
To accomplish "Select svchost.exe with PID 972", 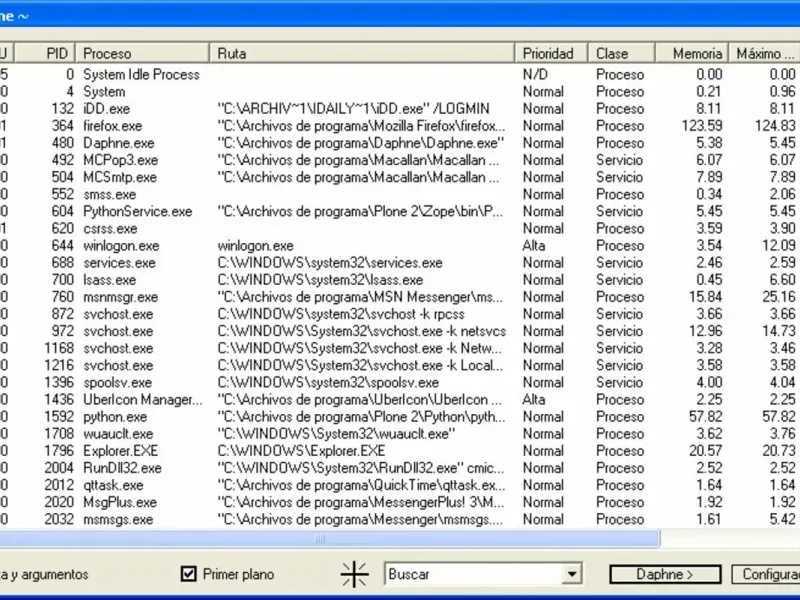I will pos(118,331).
